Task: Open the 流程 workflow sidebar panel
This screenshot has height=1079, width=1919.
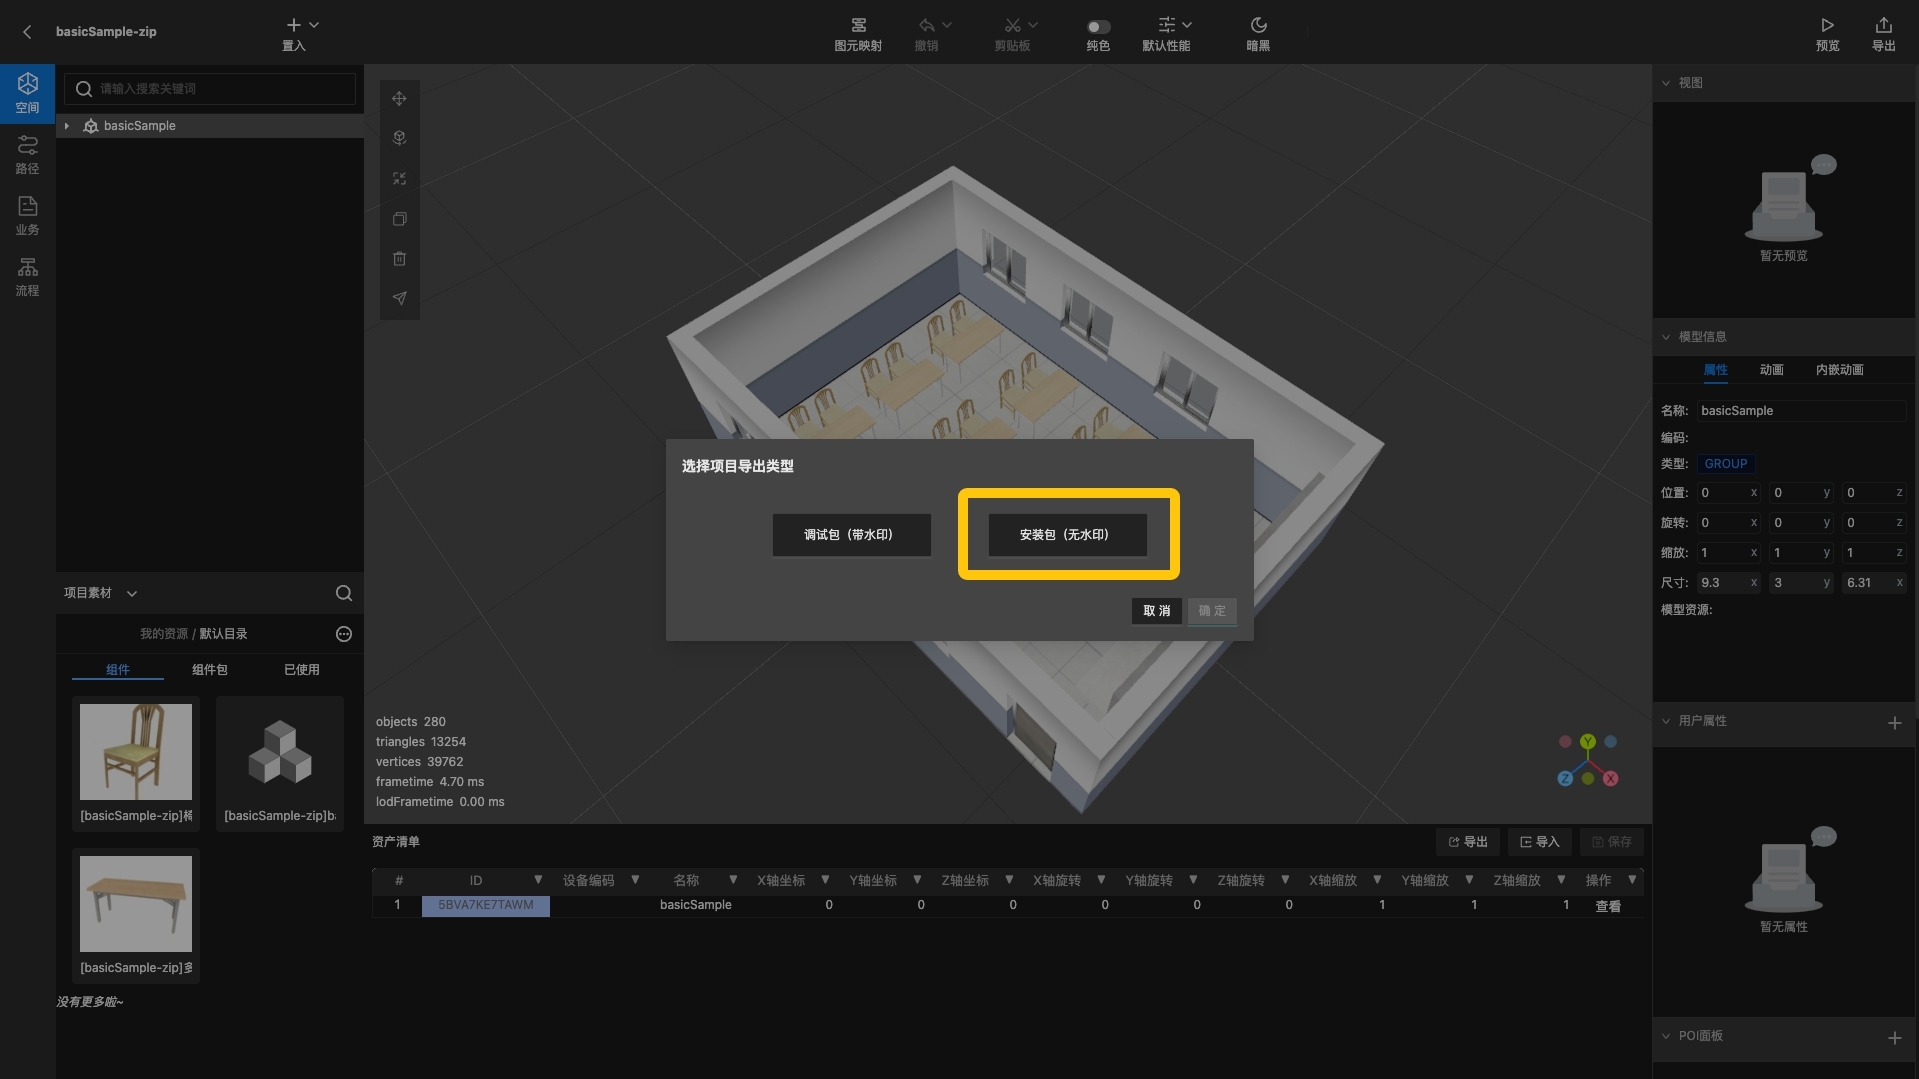Action: click(27, 276)
